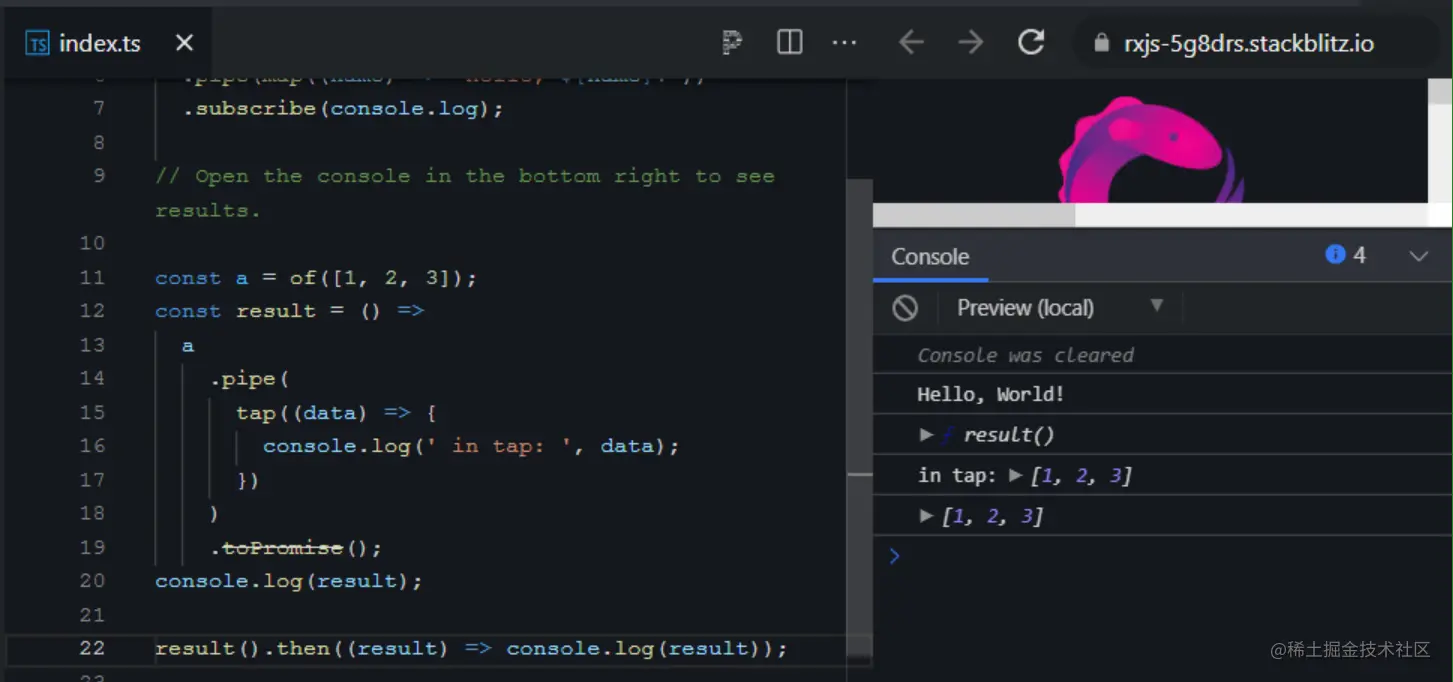Click the blue info messages icon
The width and height of the screenshot is (1453, 682).
[1335, 255]
